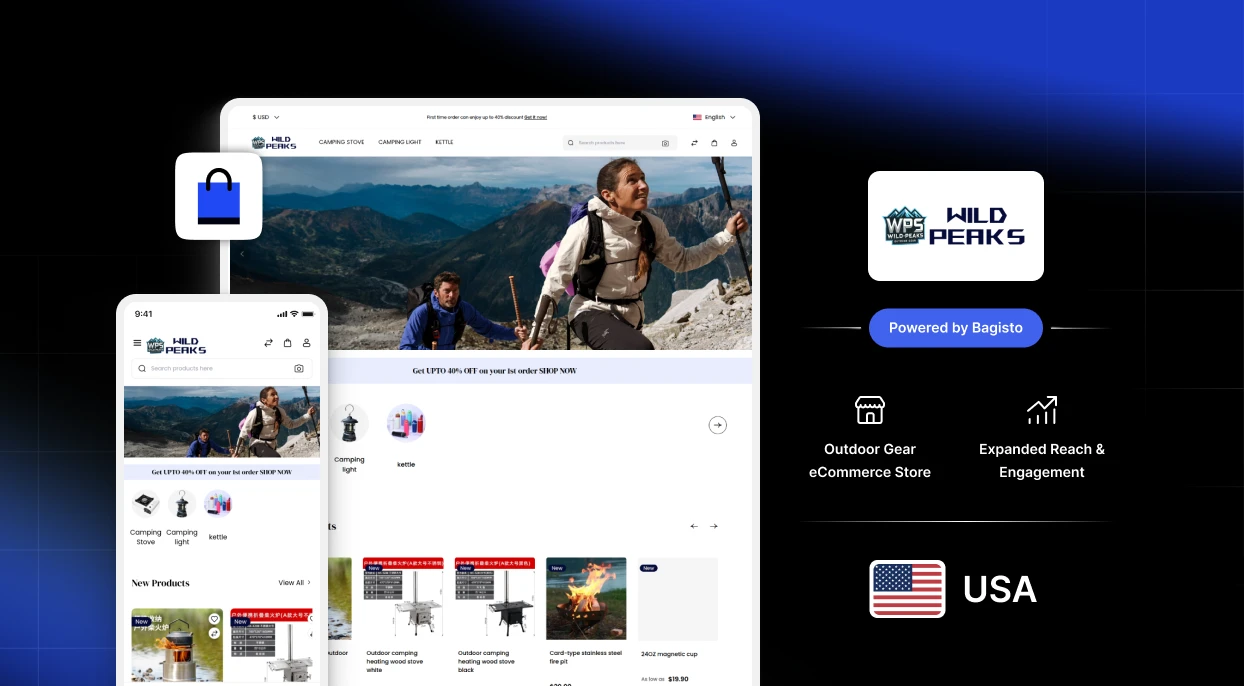The height and width of the screenshot is (686, 1244).
Task: Open the user account icon on tablet
Action: coord(734,143)
